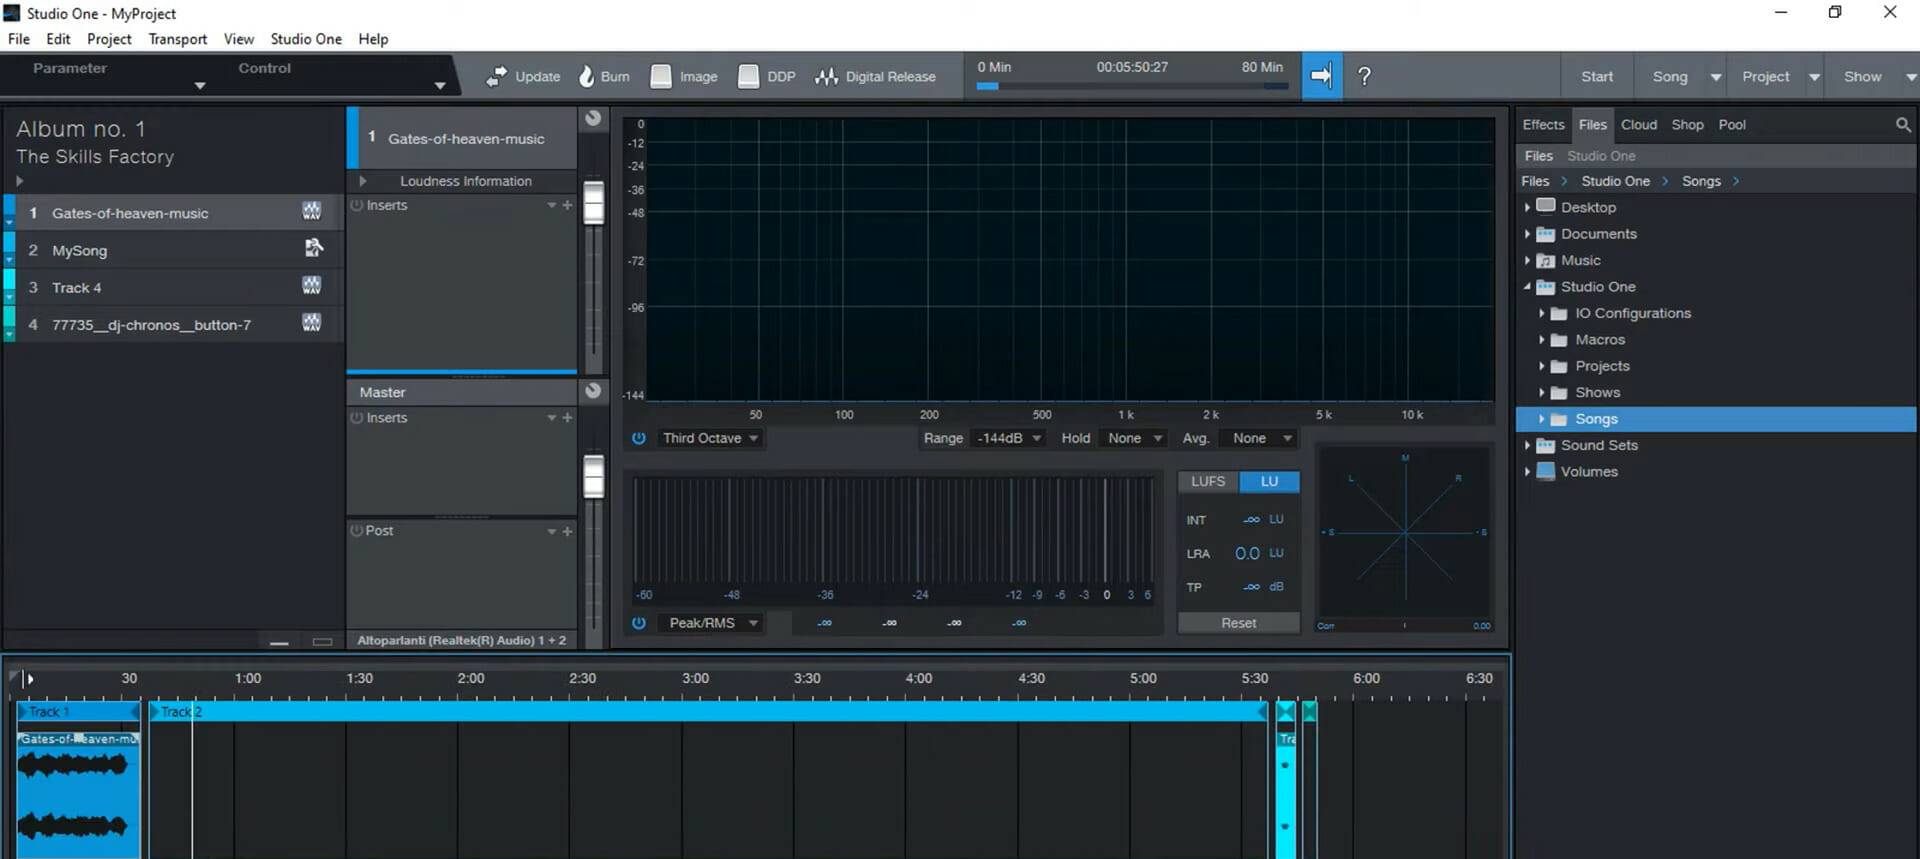The image size is (1920, 859).
Task: Open the Range -144dB dropdown
Action: [1008, 438]
